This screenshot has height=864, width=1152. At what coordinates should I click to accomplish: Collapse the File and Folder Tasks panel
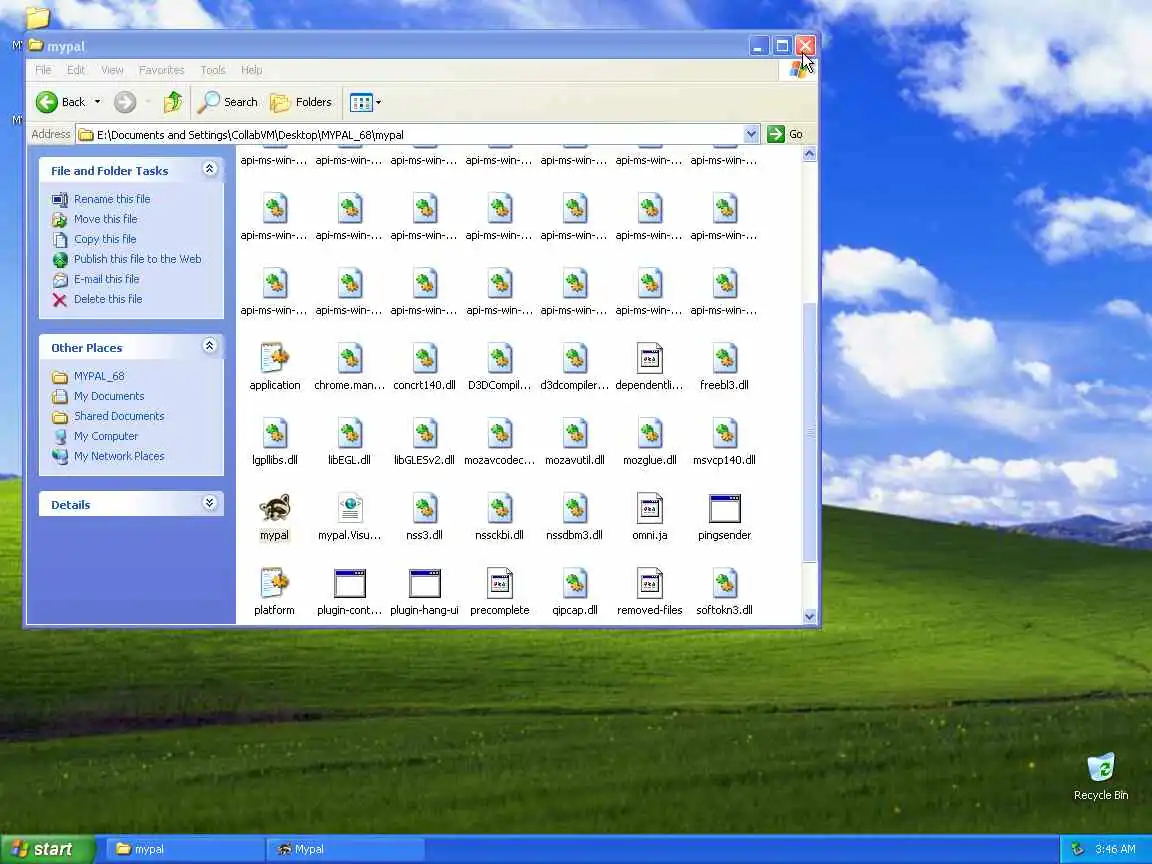tap(209, 170)
